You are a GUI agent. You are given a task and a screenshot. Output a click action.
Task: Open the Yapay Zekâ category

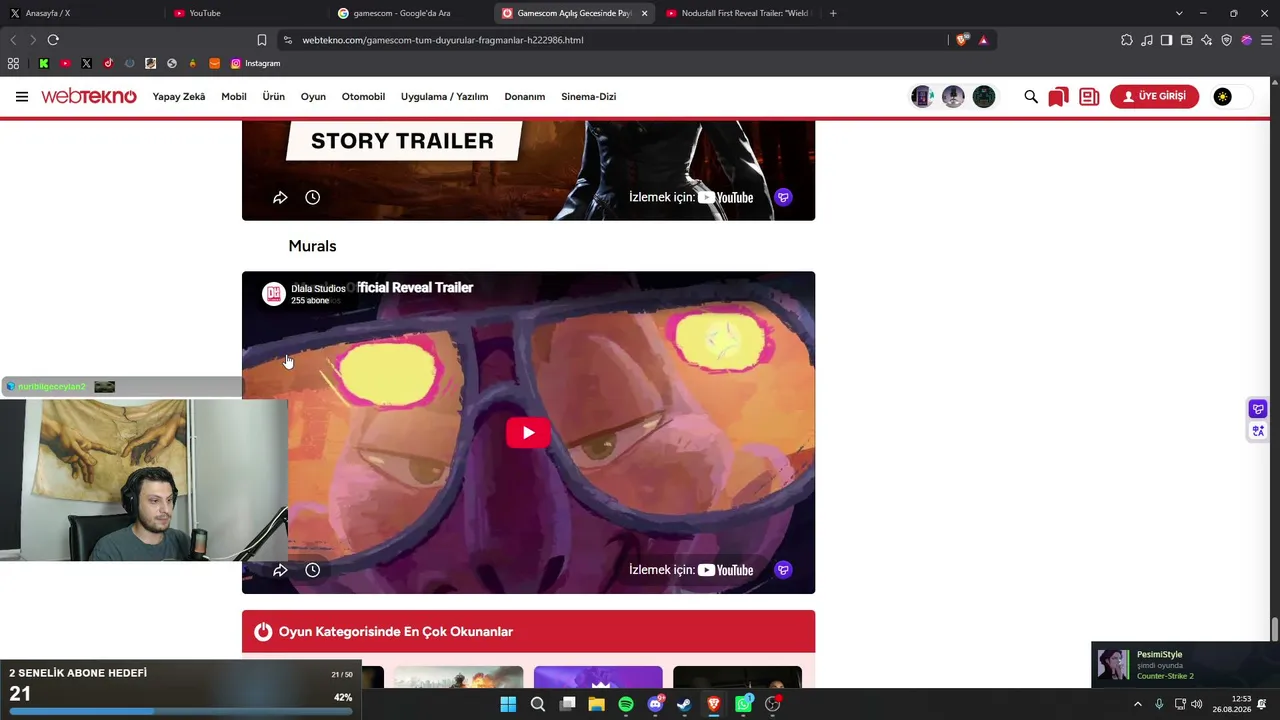coord(179,97)
